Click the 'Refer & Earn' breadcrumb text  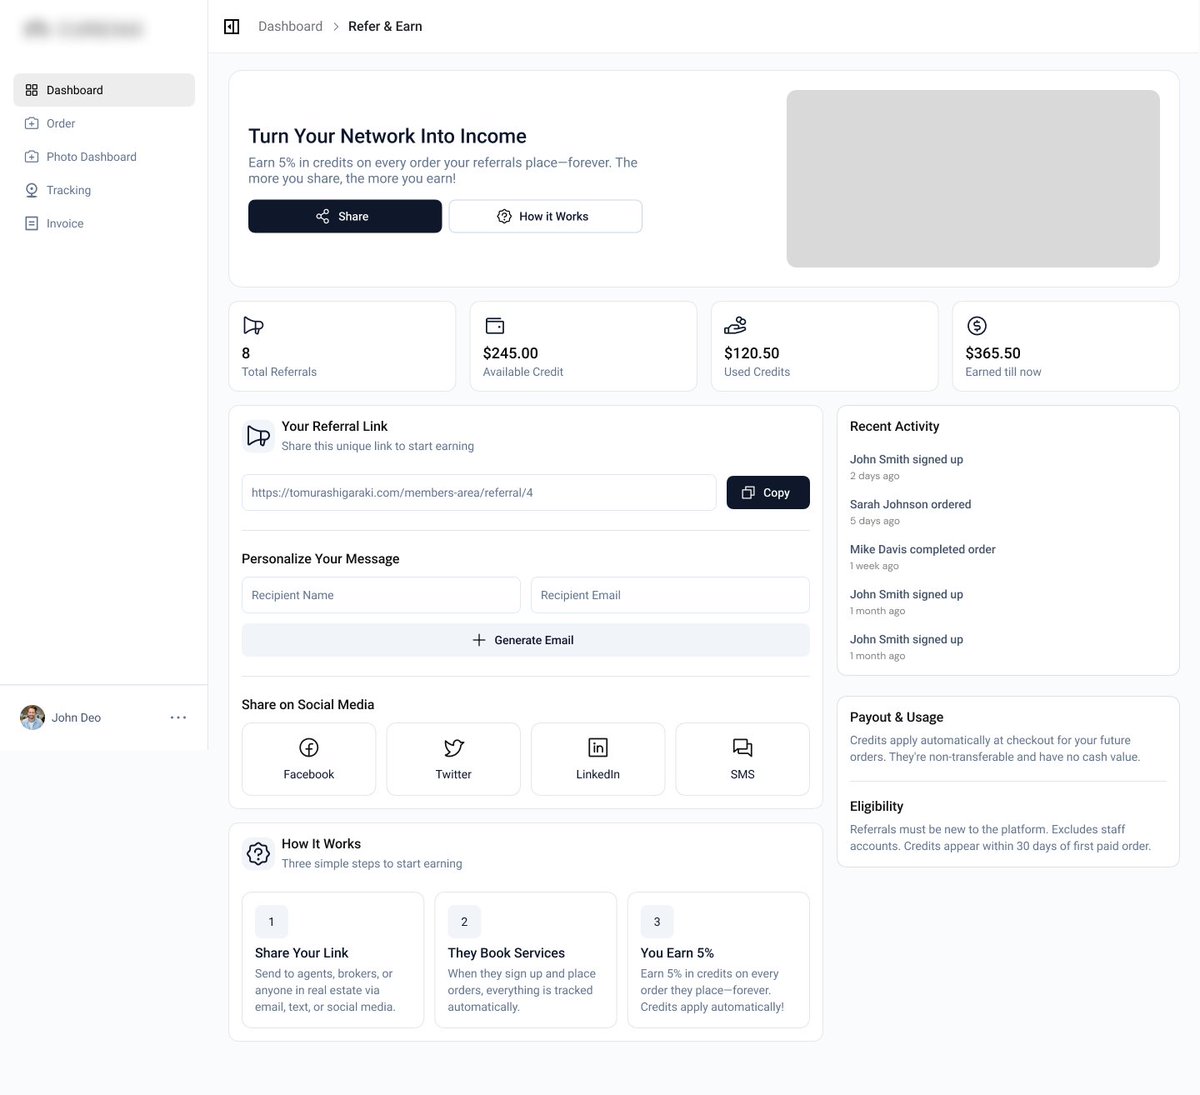(385, 27)
